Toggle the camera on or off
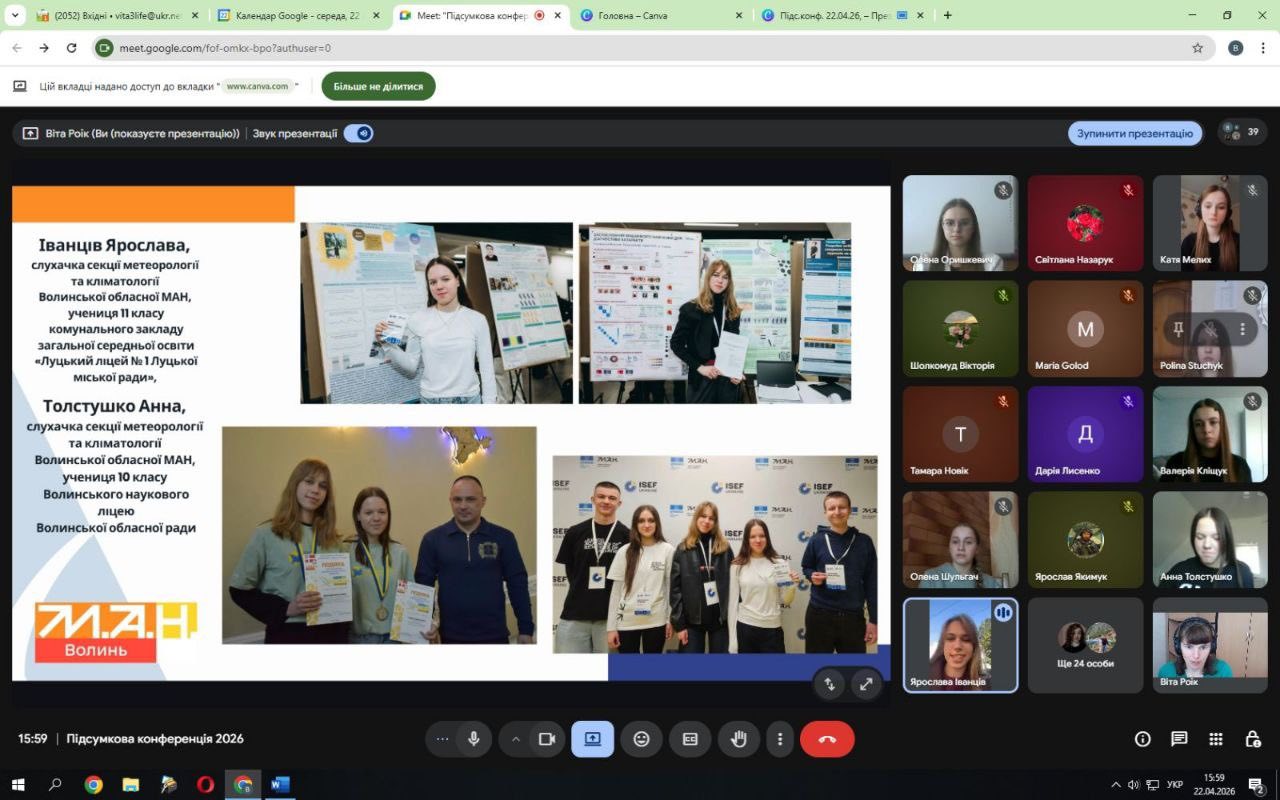The image size is (1280, 800). (547, 739)
